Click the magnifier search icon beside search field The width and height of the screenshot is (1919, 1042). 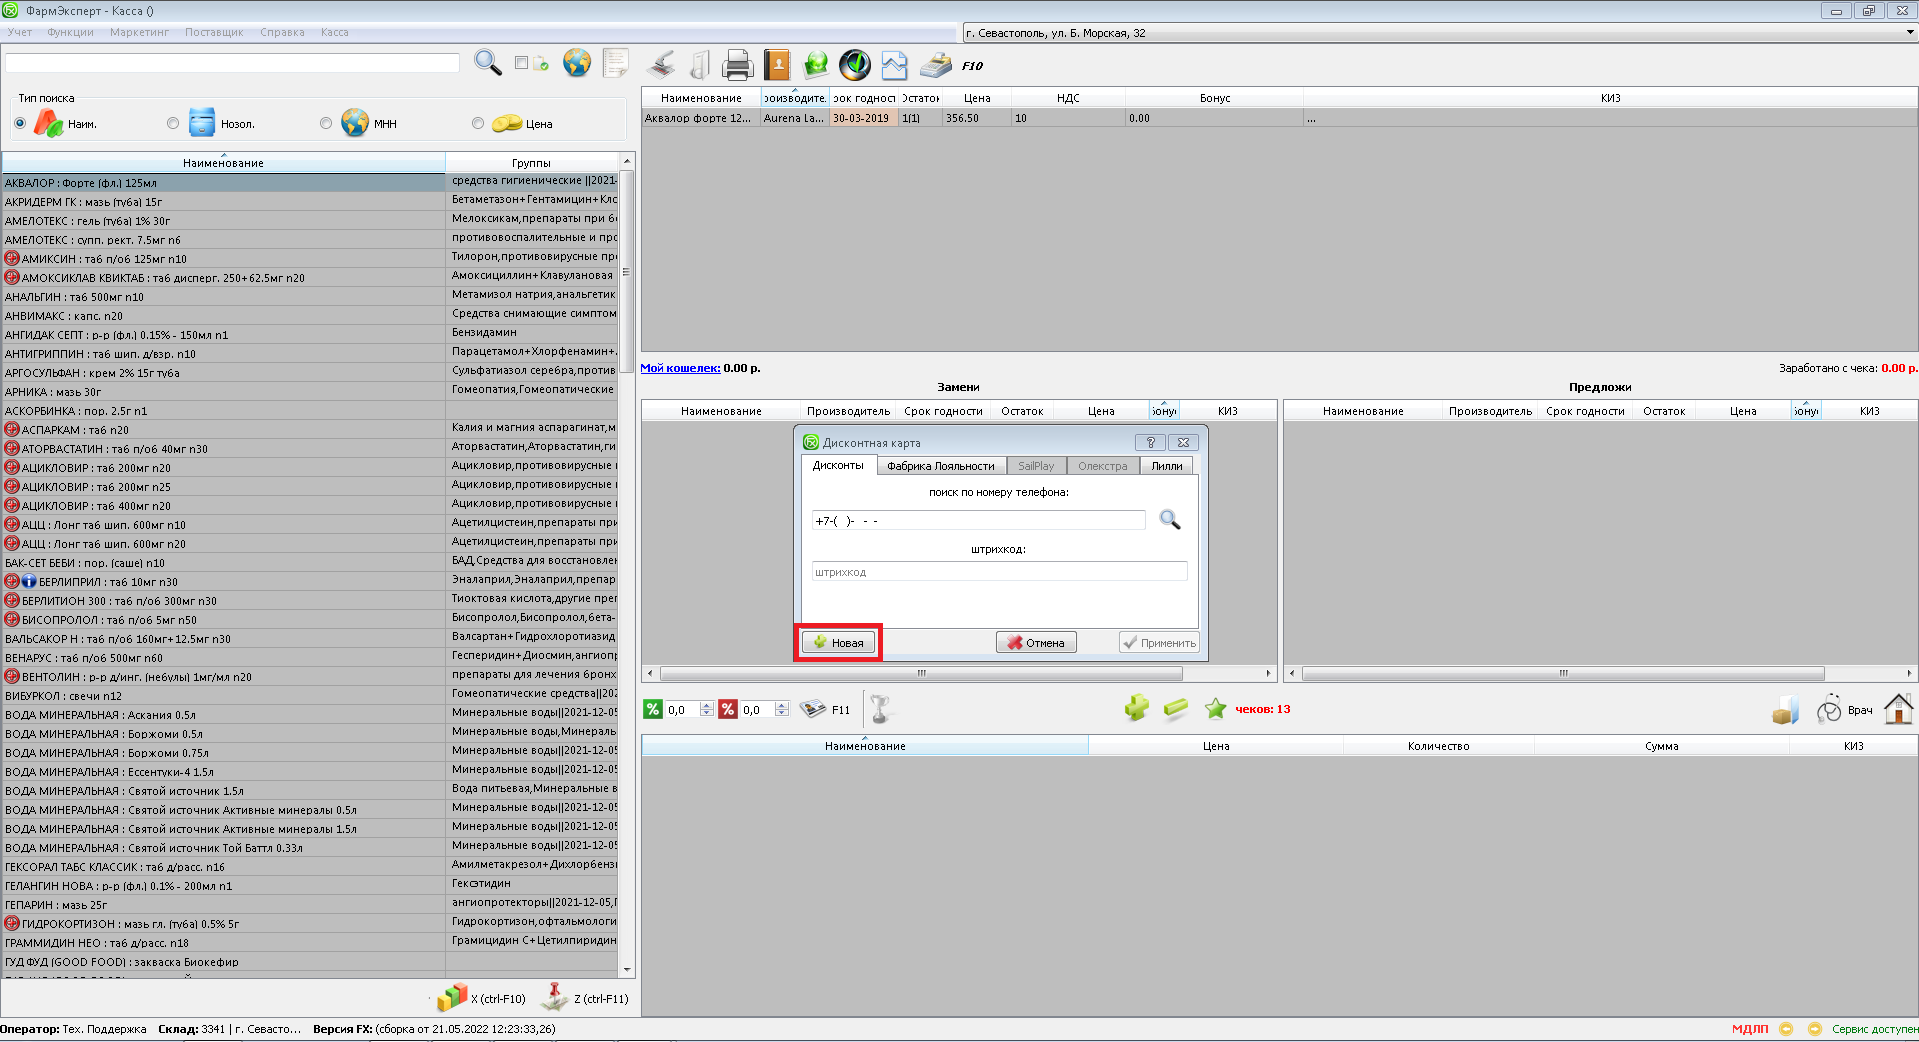pyautogui.click(x=487, y=63)
